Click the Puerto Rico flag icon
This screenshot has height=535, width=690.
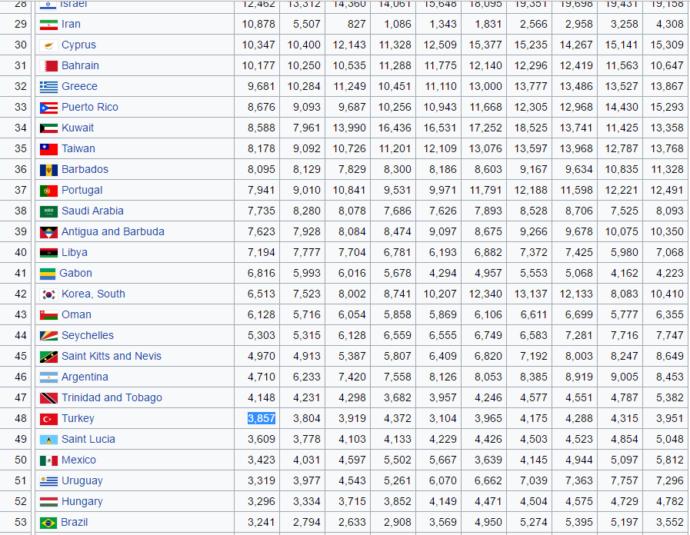point(48,107)
